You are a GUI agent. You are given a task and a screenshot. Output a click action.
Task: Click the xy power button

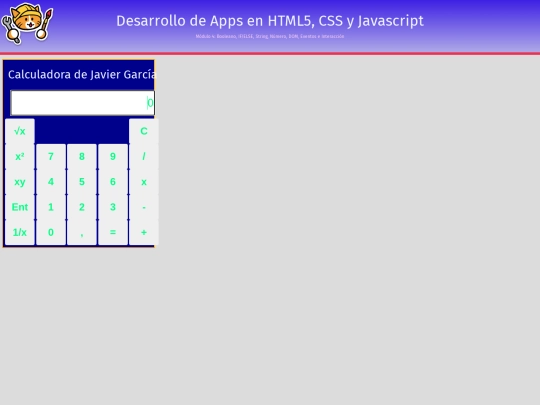(x=20, y=182)
